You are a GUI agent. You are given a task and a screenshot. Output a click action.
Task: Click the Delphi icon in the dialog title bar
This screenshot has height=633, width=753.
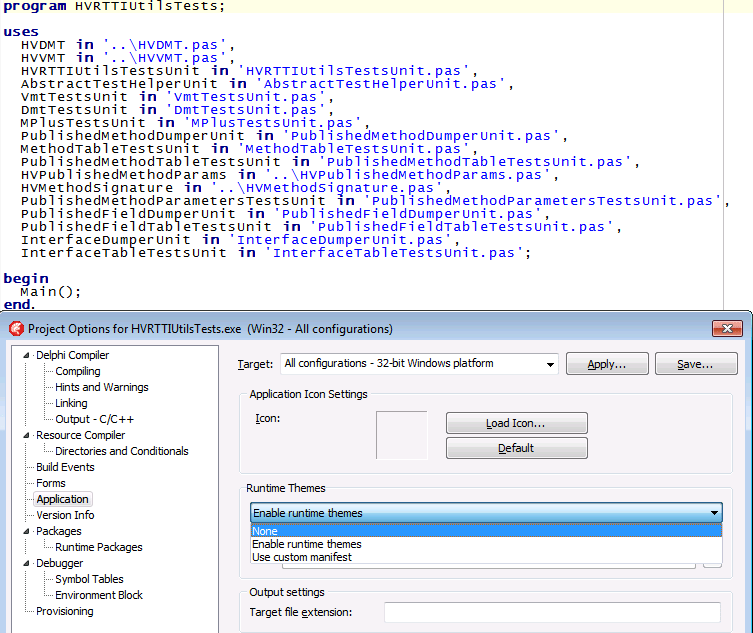[x=15, y=328]
